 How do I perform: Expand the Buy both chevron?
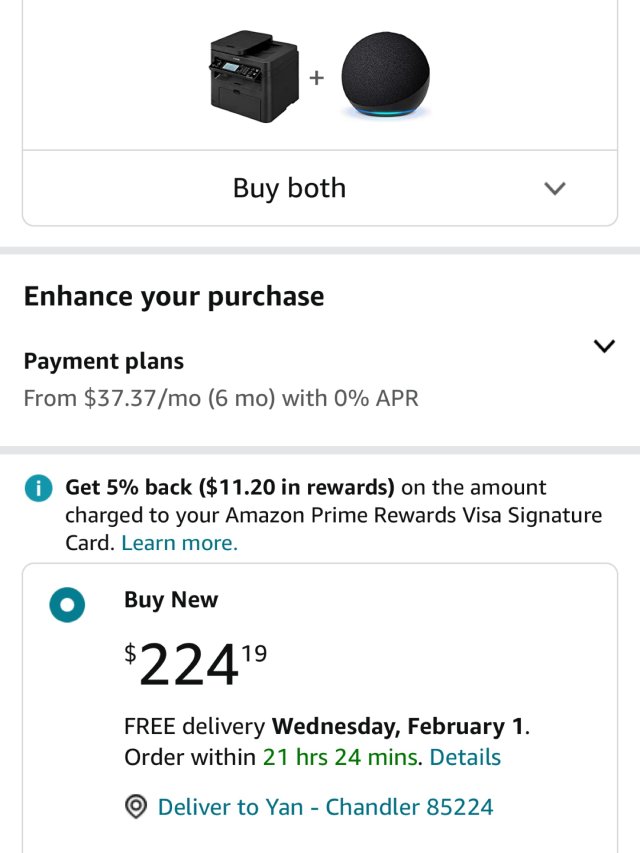[x=555, y=188]
